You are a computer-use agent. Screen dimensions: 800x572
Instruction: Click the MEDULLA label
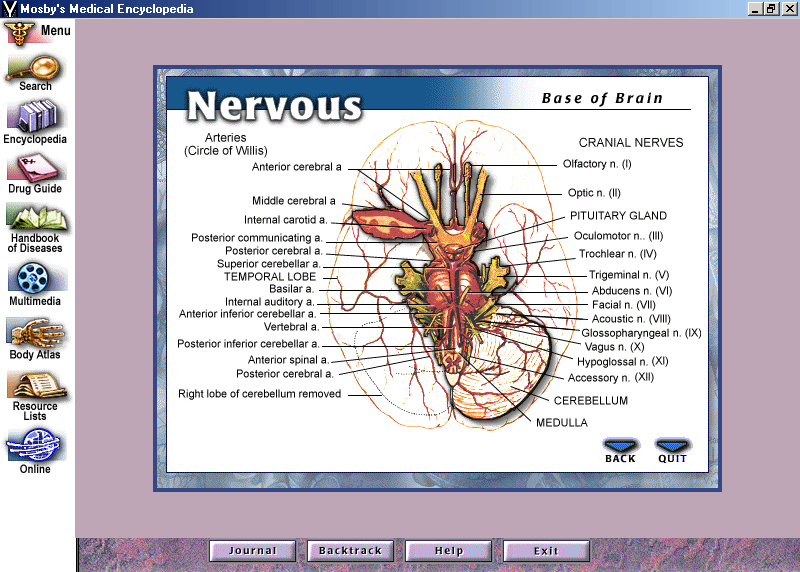[562, 422]
